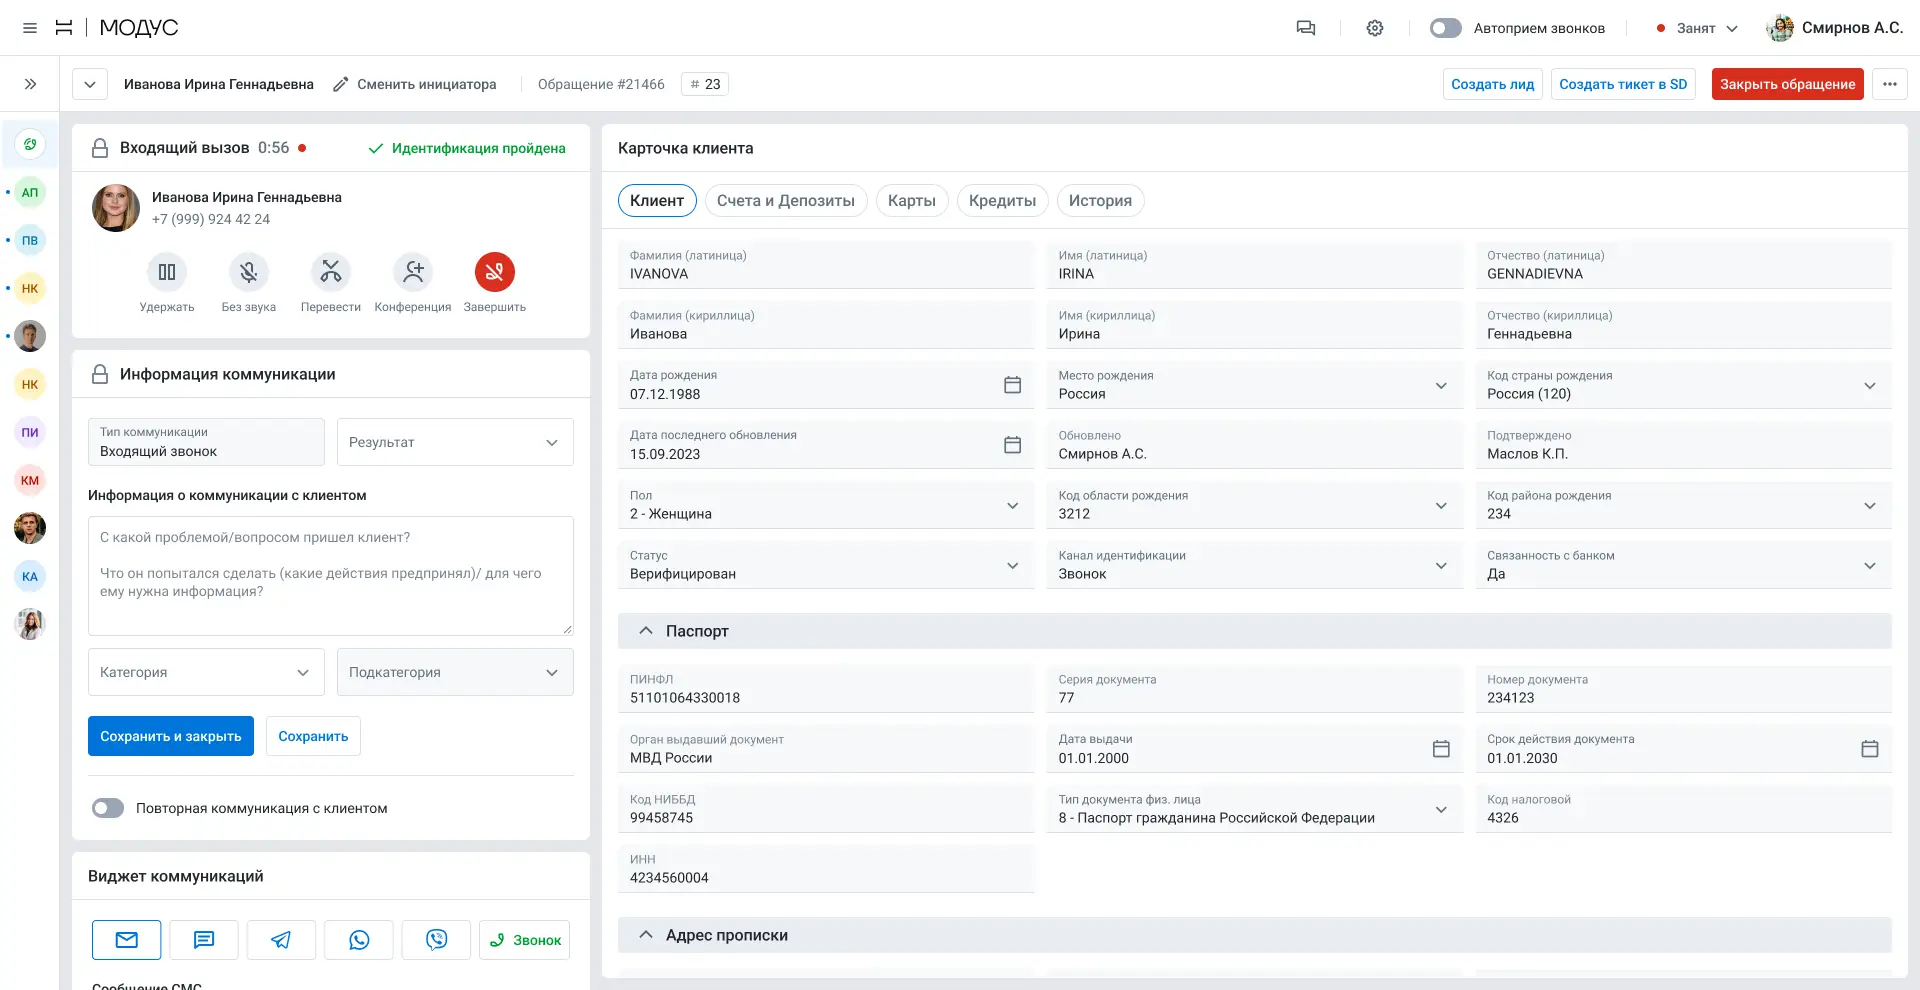This screenshot has height=990, width=1920.
Task: Click the Закрыть обращение button
Action: (1788, 84)
